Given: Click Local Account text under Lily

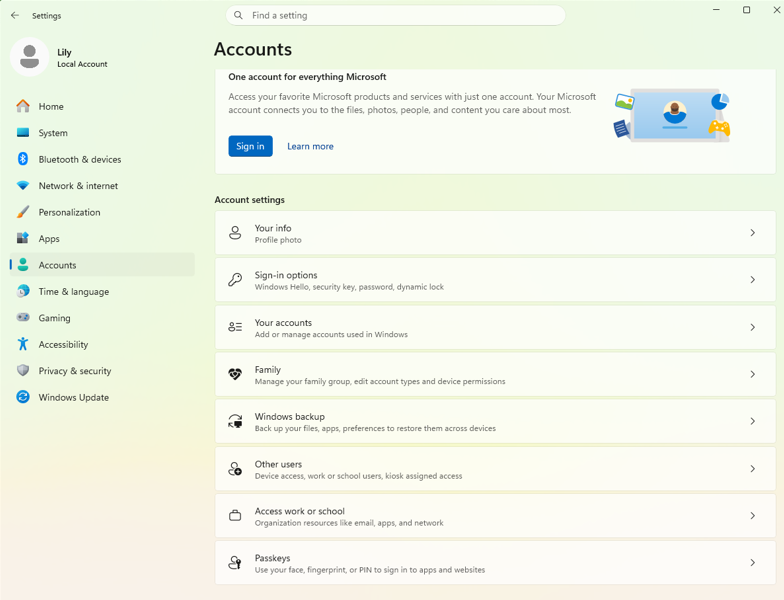Looking at the screenshot, I should [82, 64].
